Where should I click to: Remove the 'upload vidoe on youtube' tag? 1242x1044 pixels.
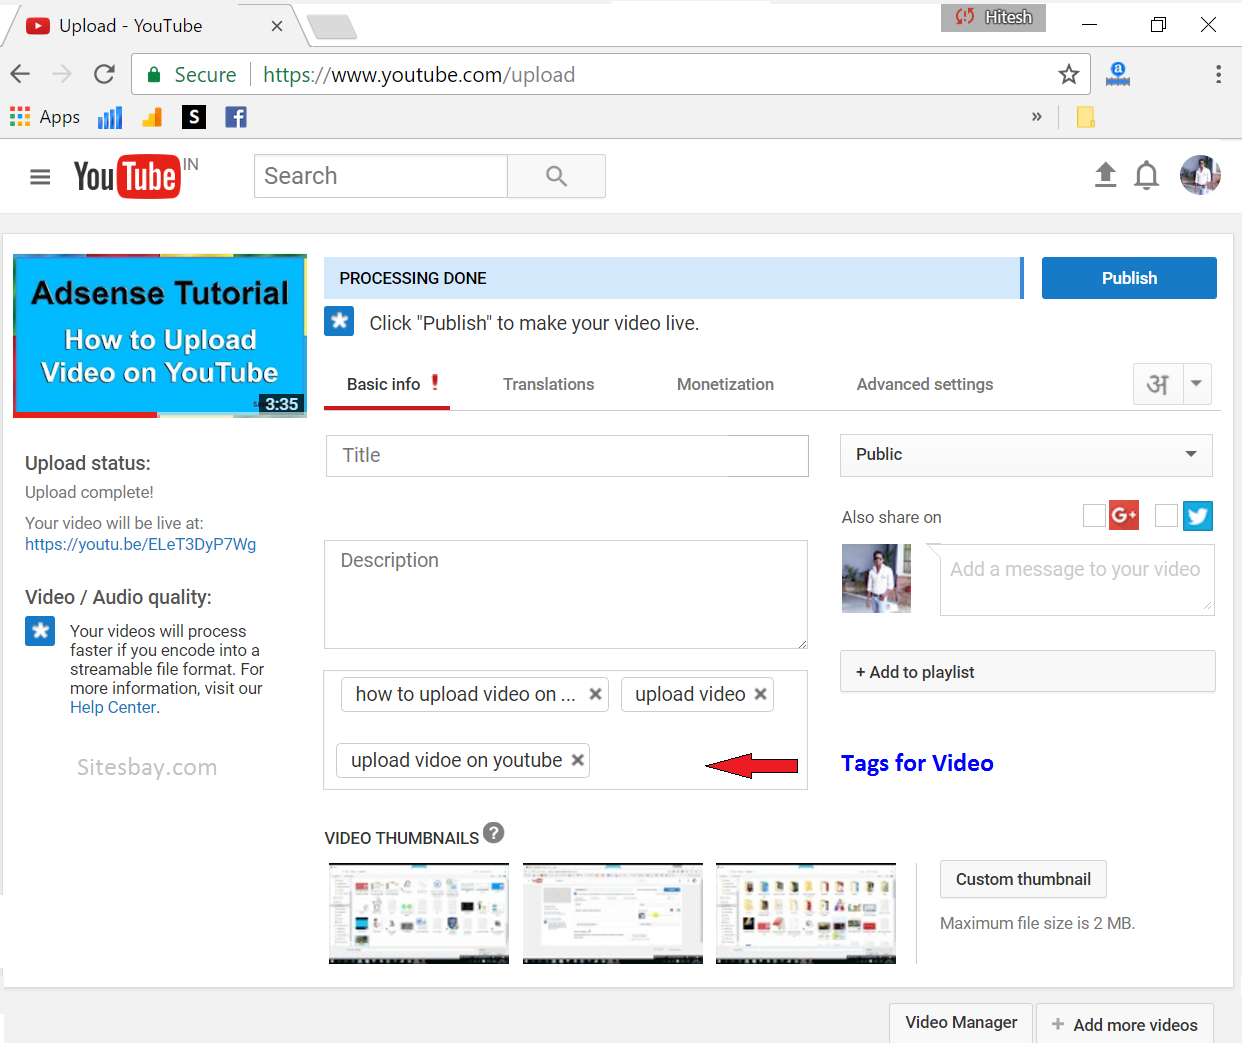[577, 760]
